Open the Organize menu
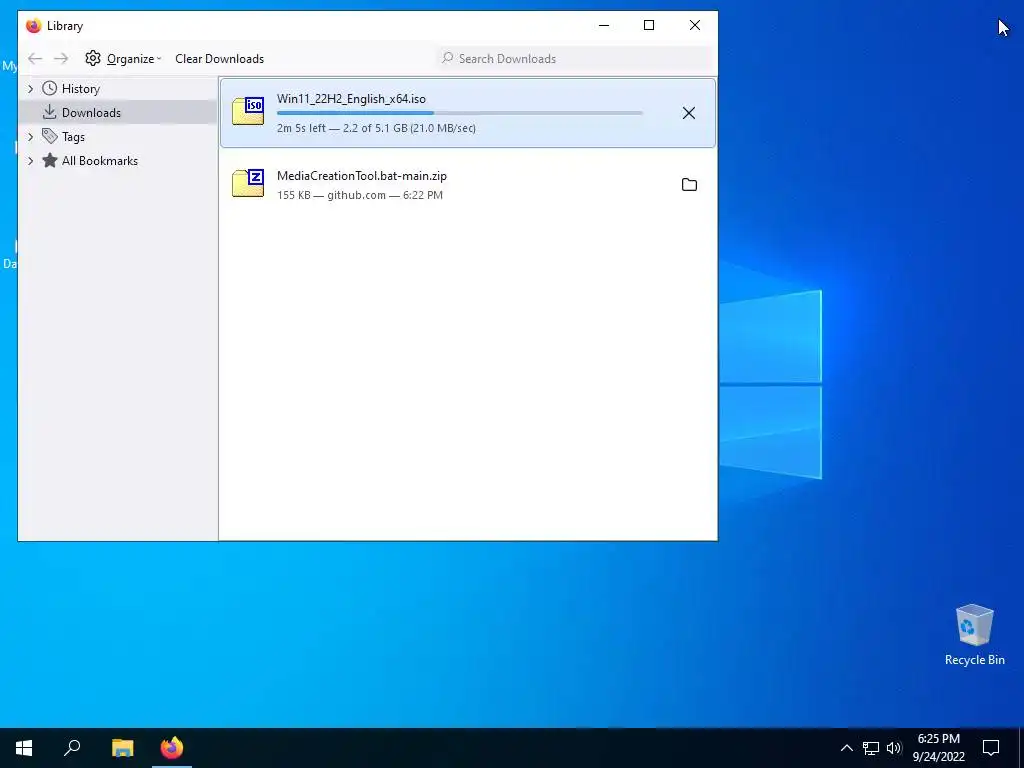The image size is (1024, 768). point(123,59)
